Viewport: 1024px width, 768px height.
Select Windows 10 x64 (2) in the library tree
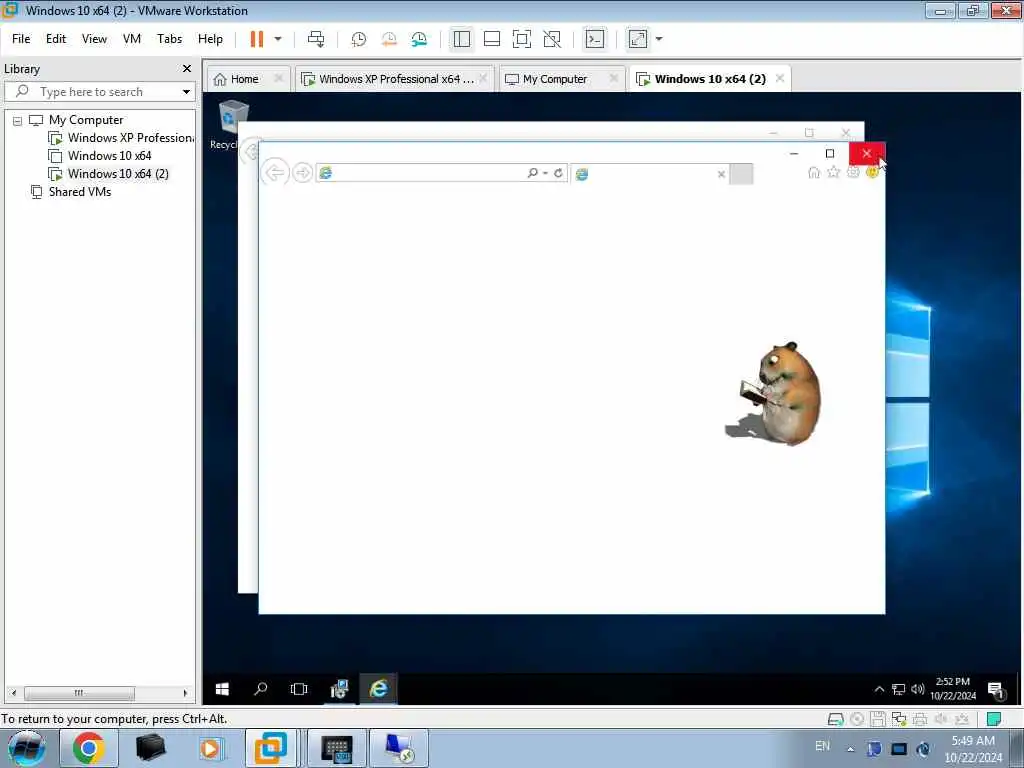(108, 174)
